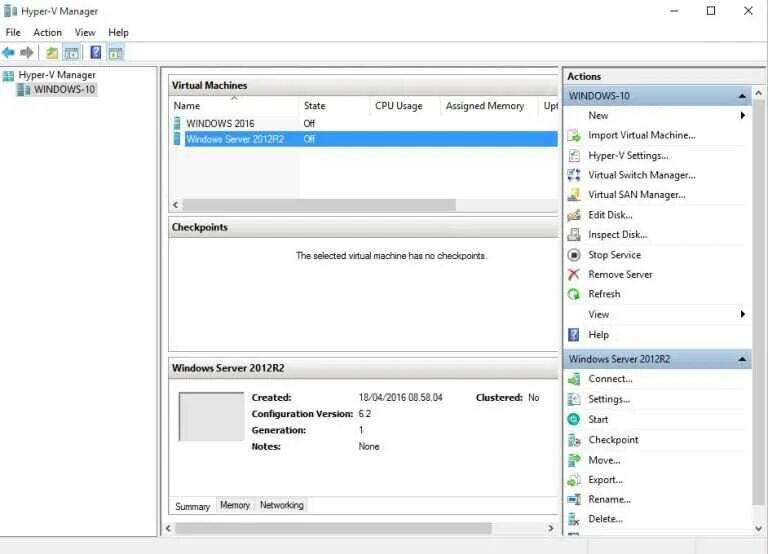768x554 pixels.
Task: Click the VM Settings icon under Windows Server 2012R2
Action: click(x=574, y=399)
